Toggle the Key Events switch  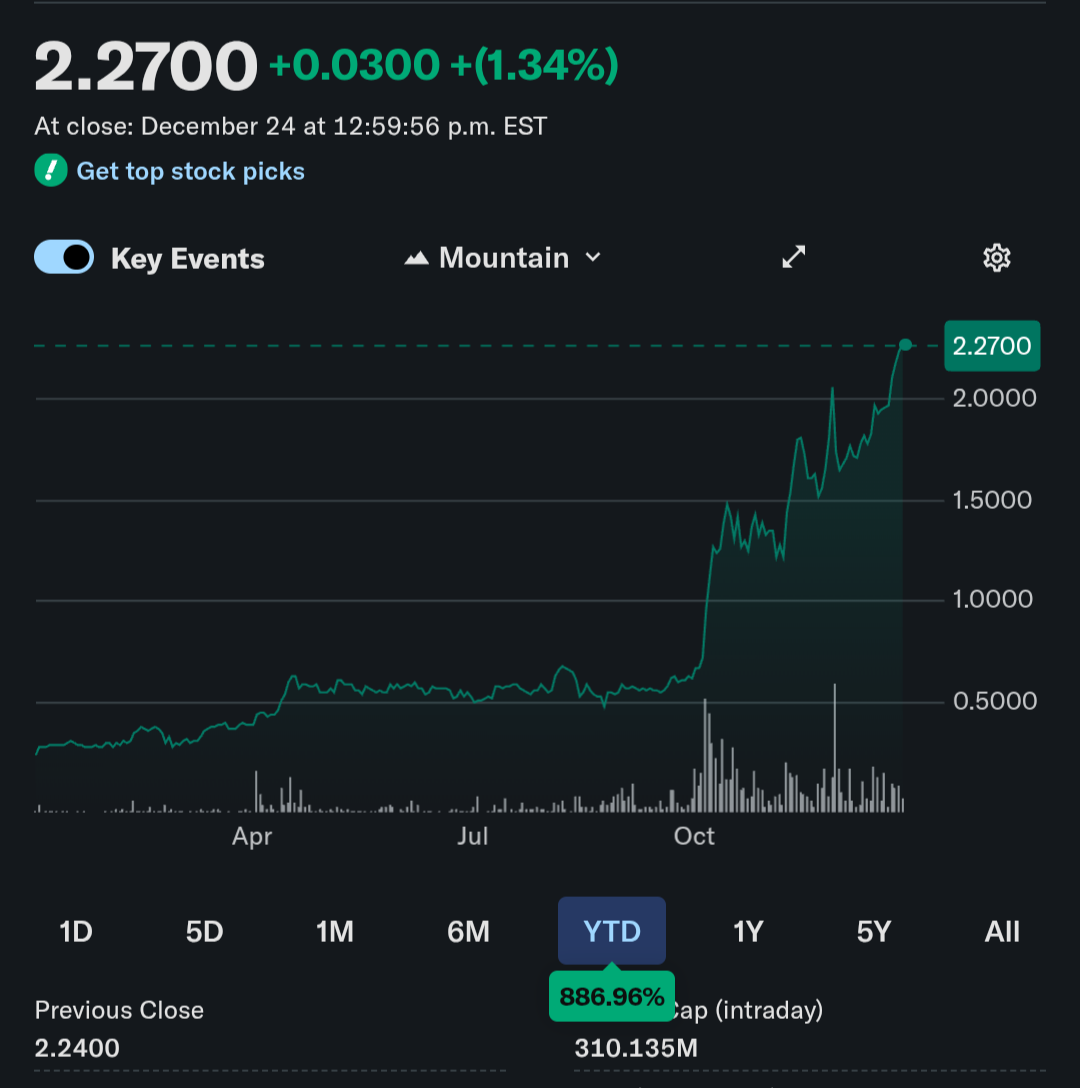click(64, 257)
